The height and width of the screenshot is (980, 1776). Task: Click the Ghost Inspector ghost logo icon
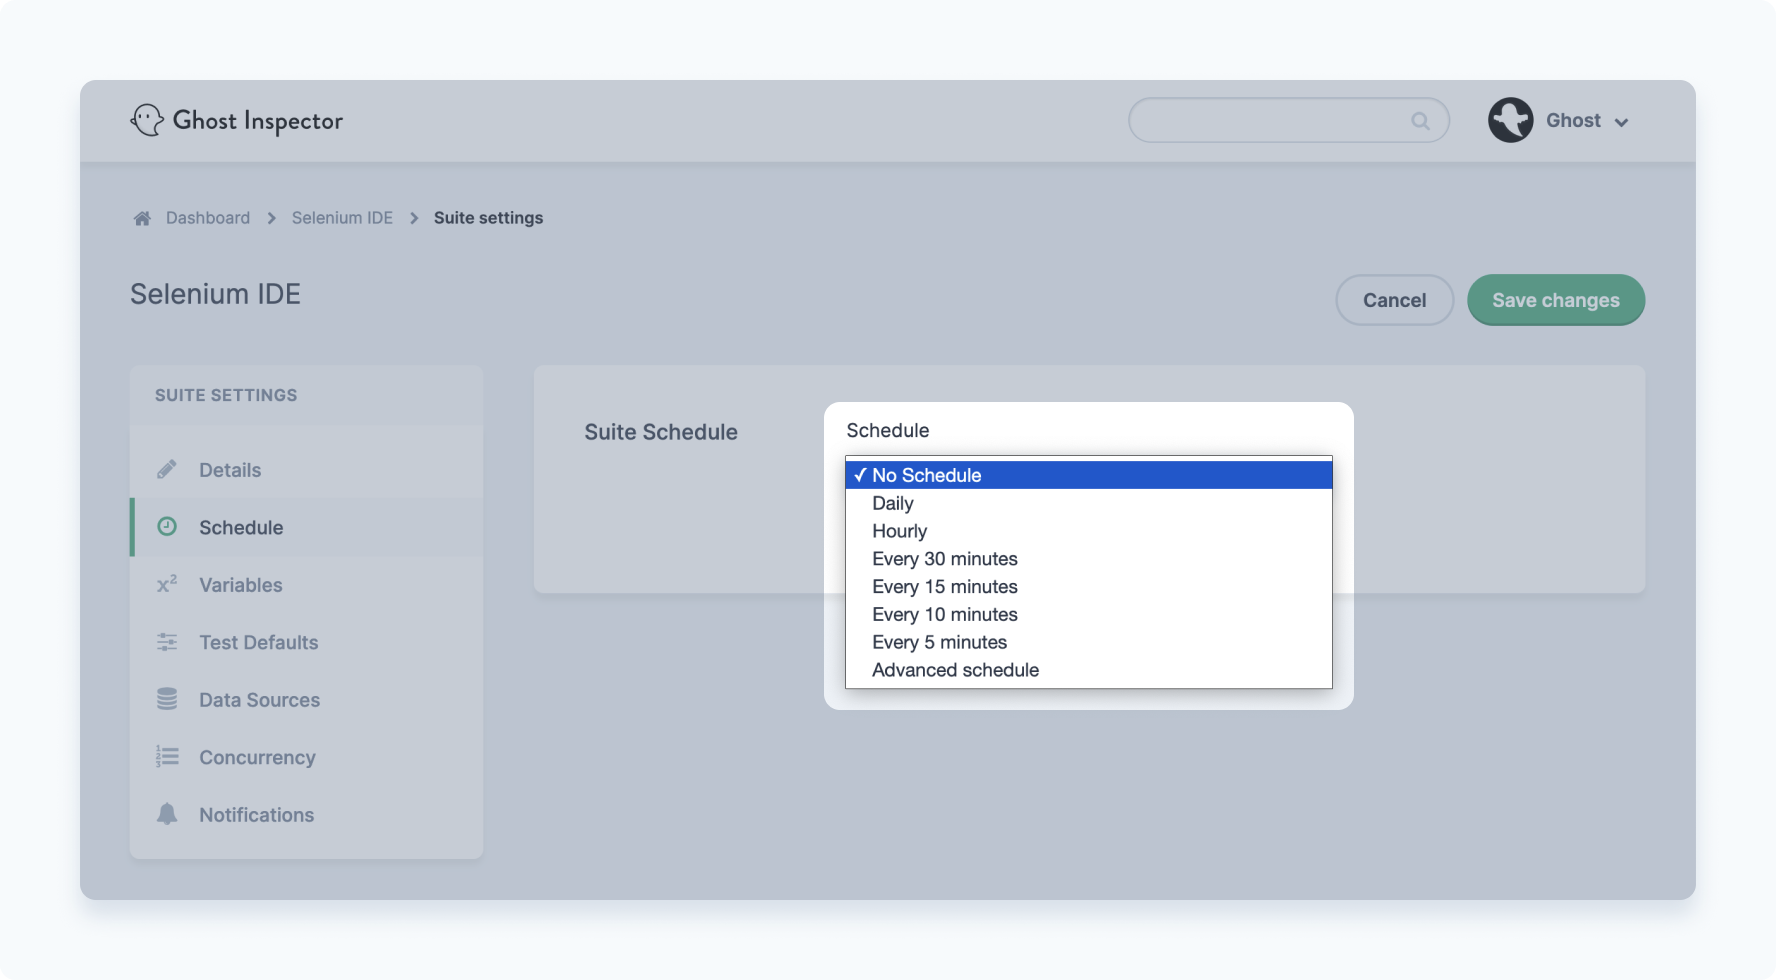tap(147, 120)
